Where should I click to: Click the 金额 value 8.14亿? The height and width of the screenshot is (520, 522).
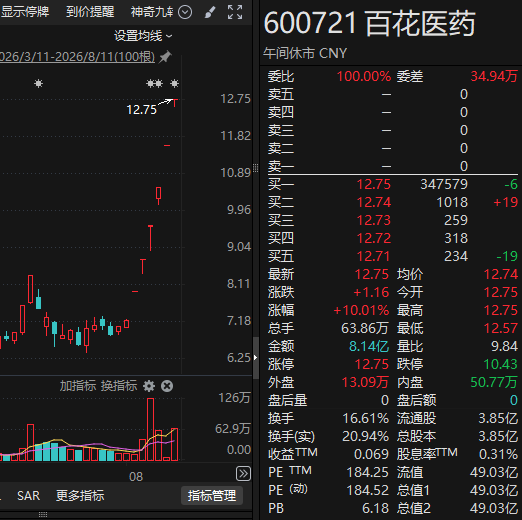click(x=369, y=346)
